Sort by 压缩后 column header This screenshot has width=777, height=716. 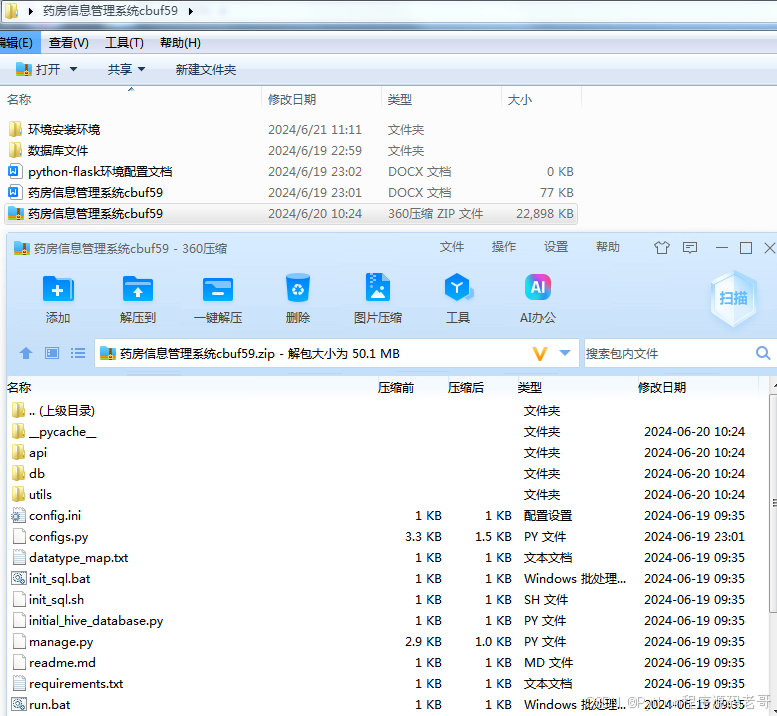click(x=465, y=387)
